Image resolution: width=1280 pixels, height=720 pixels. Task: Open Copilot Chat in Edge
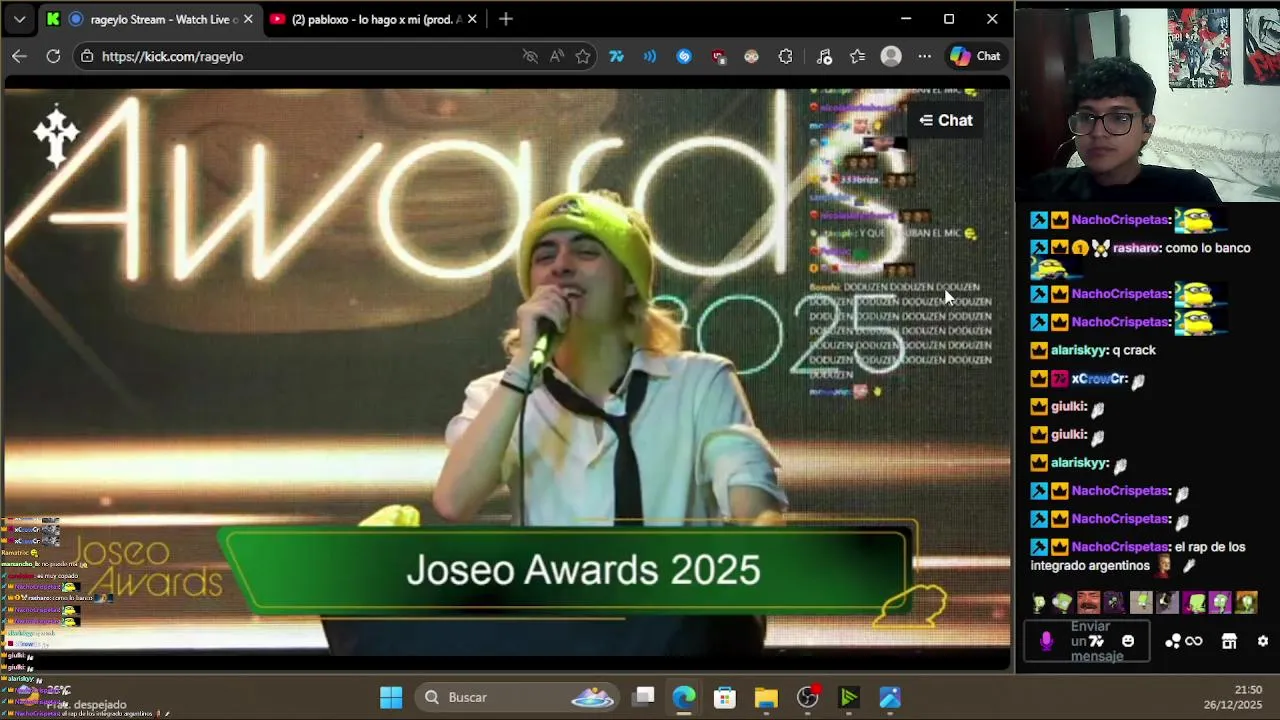click(975, 56)
